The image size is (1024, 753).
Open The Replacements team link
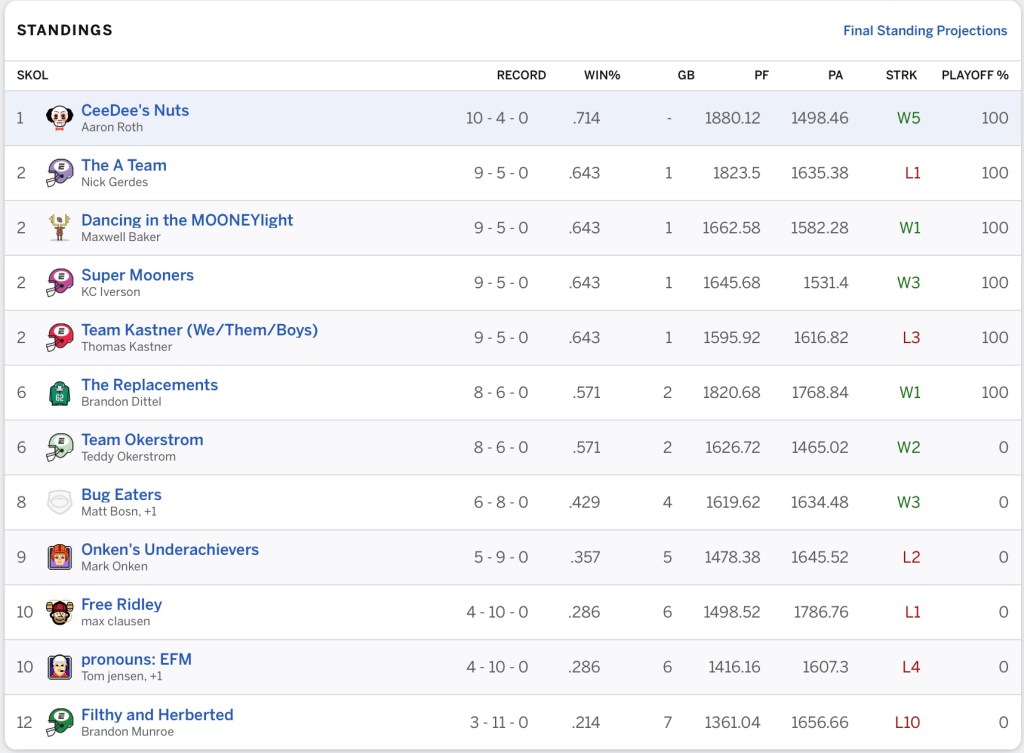(x=149, y=385)
